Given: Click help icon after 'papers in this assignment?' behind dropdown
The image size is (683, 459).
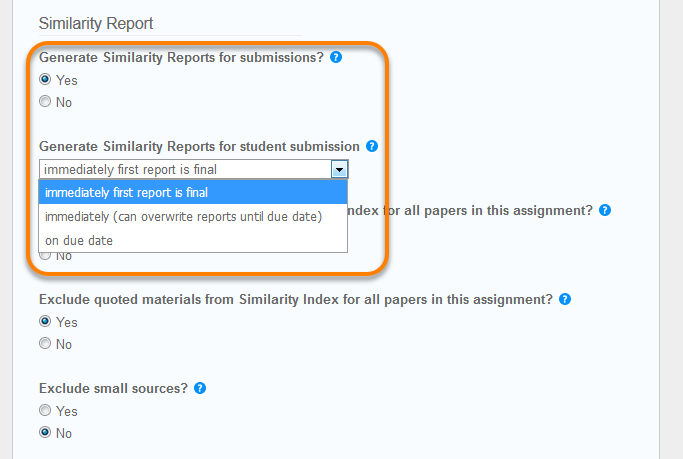Looking at the screenshot, I should coord(605,211).
